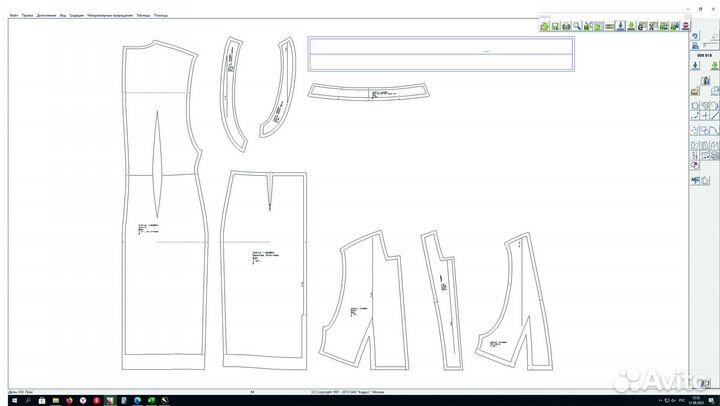
Task: Click the G letter toolbar icon
Action: pyautogui.click(x=642, y=27)
